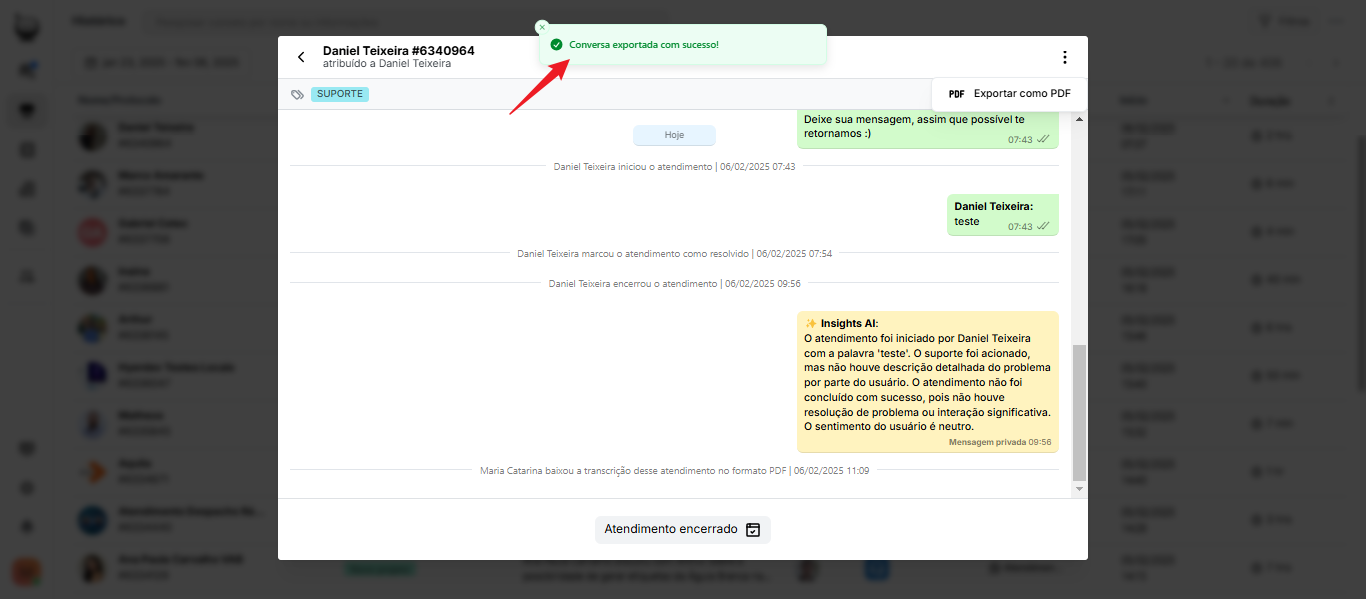Select the SUPORTE tag label
The height and width of the screenshot is (599, 1366).
click(340, 95)
